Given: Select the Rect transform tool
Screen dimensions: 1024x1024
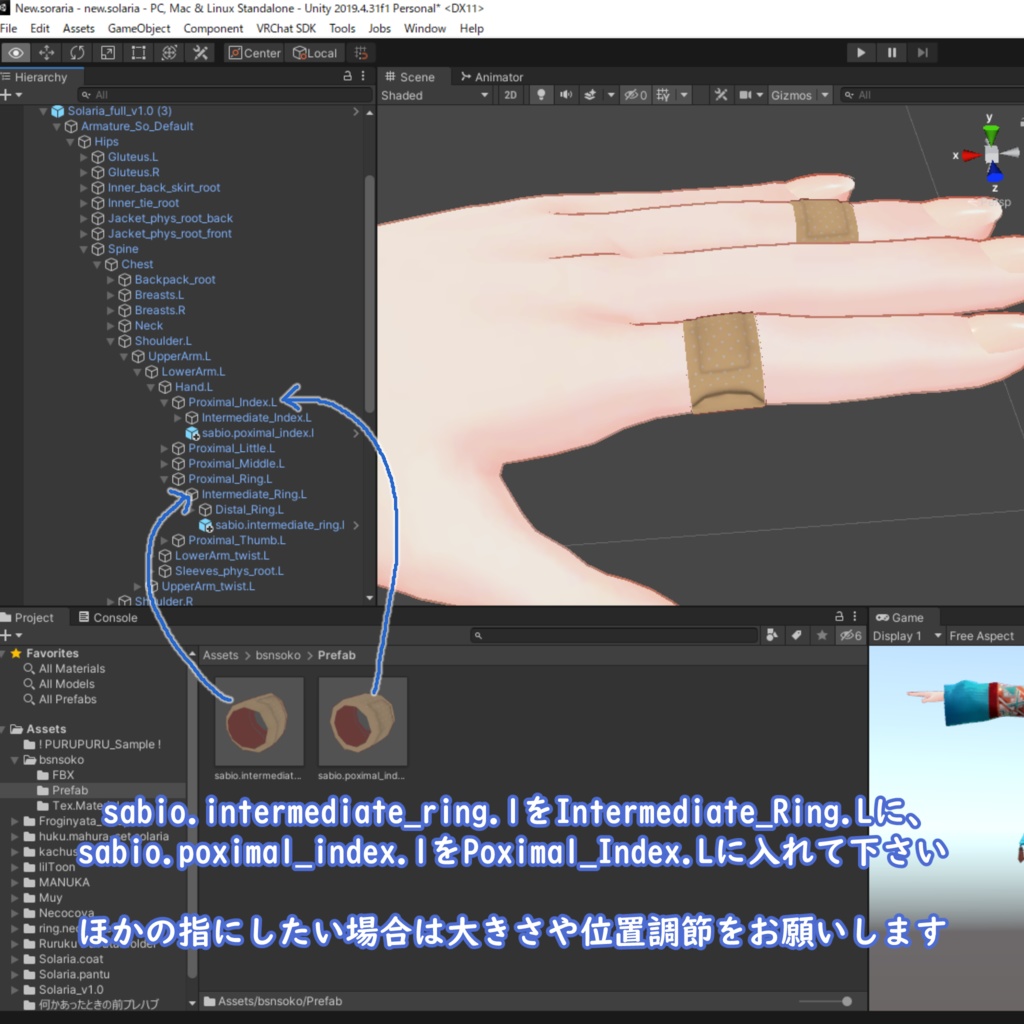Looking at the screenshot, I should (137, 52).
